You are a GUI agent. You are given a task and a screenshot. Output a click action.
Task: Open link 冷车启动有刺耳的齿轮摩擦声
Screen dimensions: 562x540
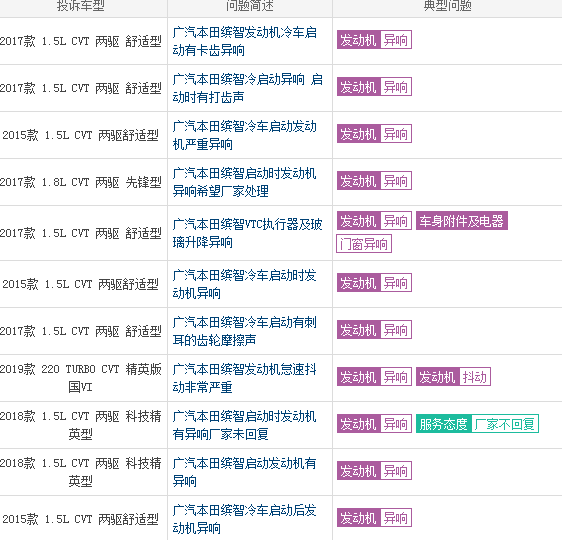coord(245,331)
